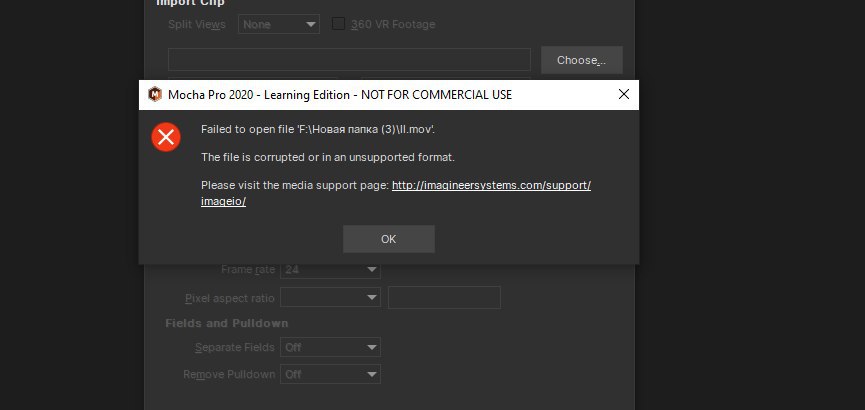Click the Choose... button in Import Clip

pyautogui.click(x=581, y=60)
